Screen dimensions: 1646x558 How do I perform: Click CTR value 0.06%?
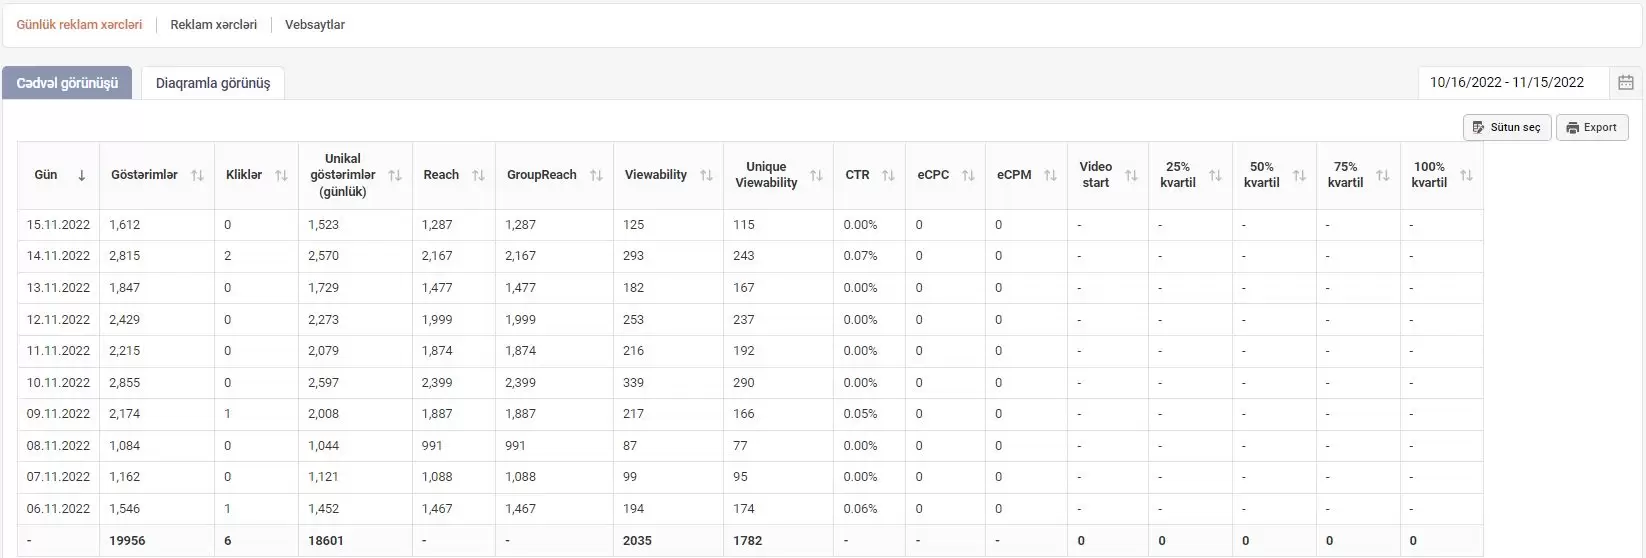coord(860,509)
